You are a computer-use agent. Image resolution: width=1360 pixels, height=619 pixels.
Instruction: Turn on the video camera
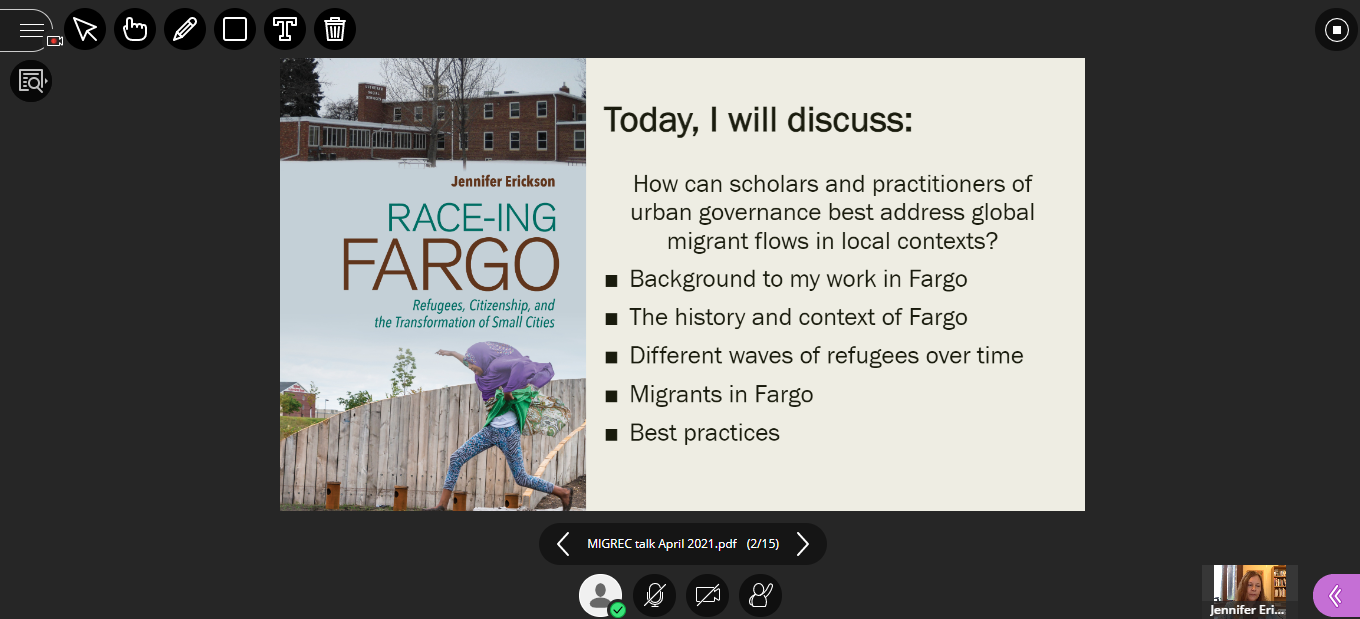[x=707, y=596]
